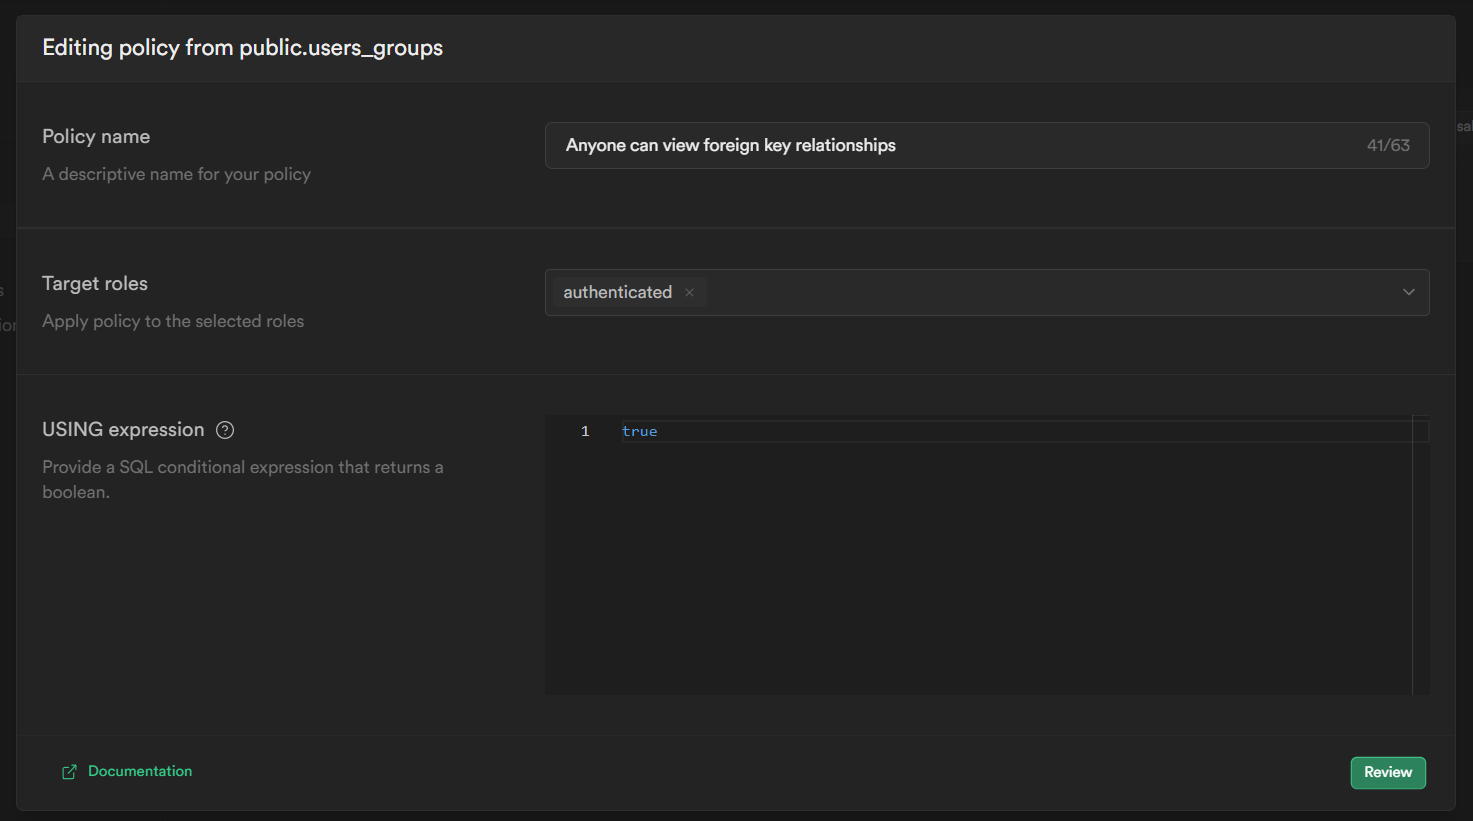
Task: Click line number 1 in the SQL editor
Action: 585,430
